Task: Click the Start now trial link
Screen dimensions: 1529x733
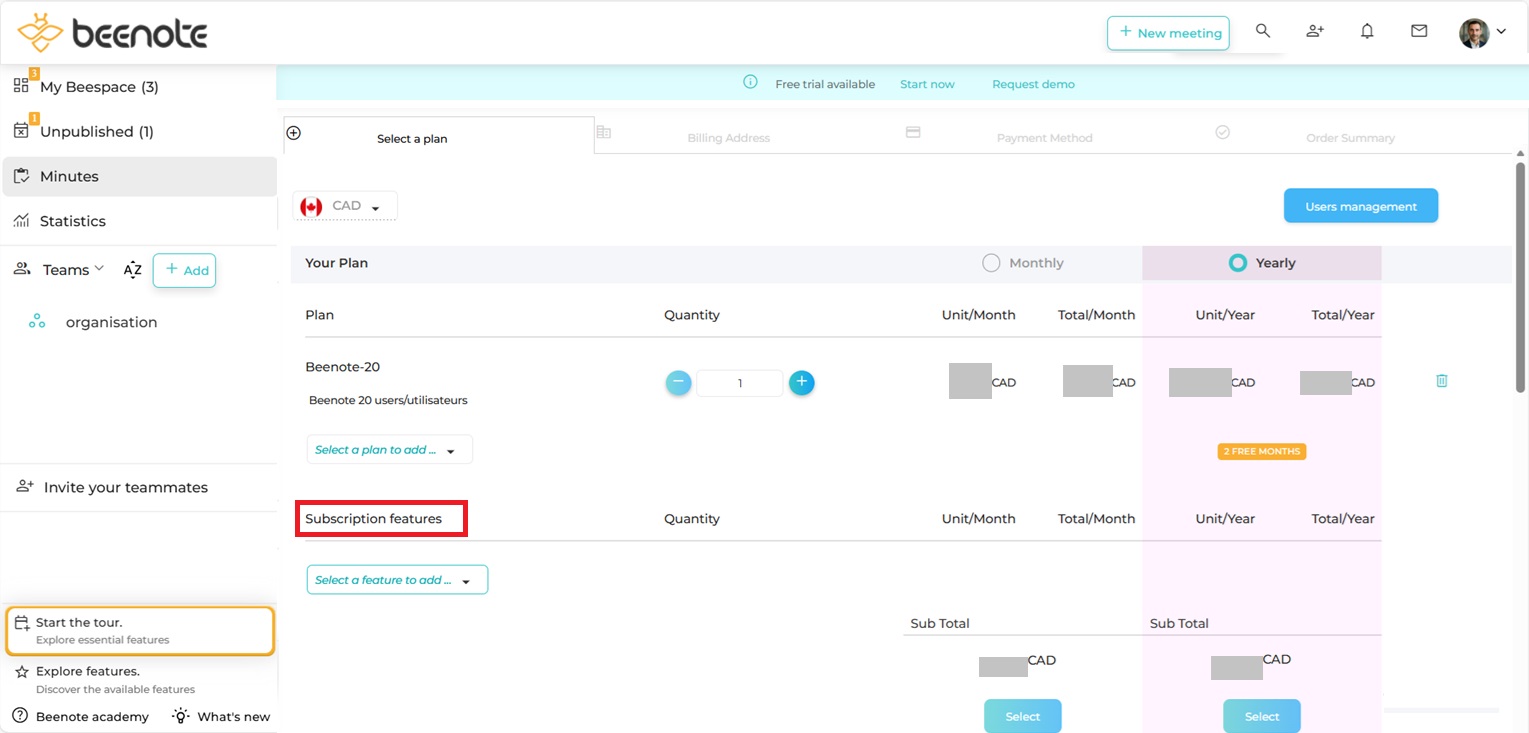Action: 927,84
